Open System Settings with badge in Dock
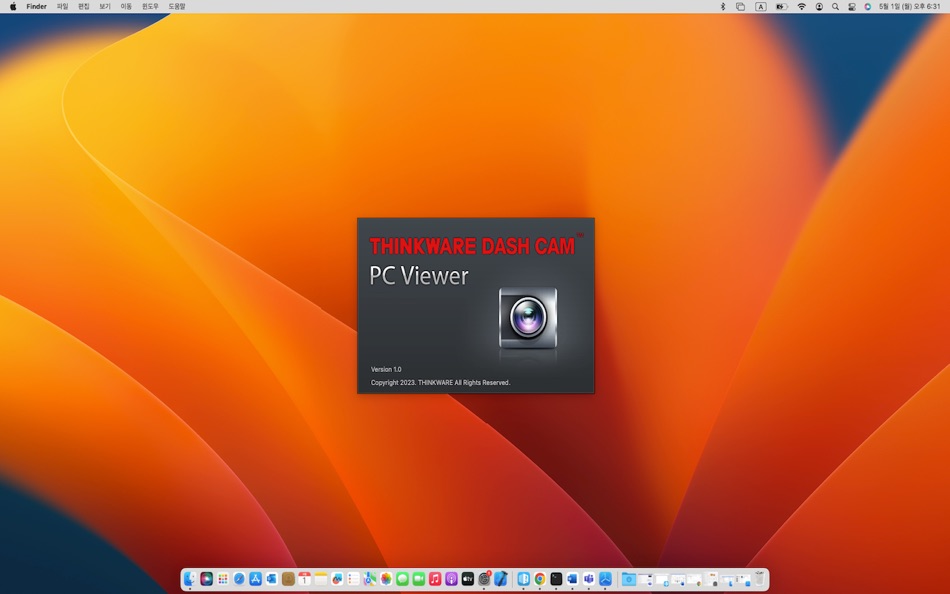 [484, 579]
